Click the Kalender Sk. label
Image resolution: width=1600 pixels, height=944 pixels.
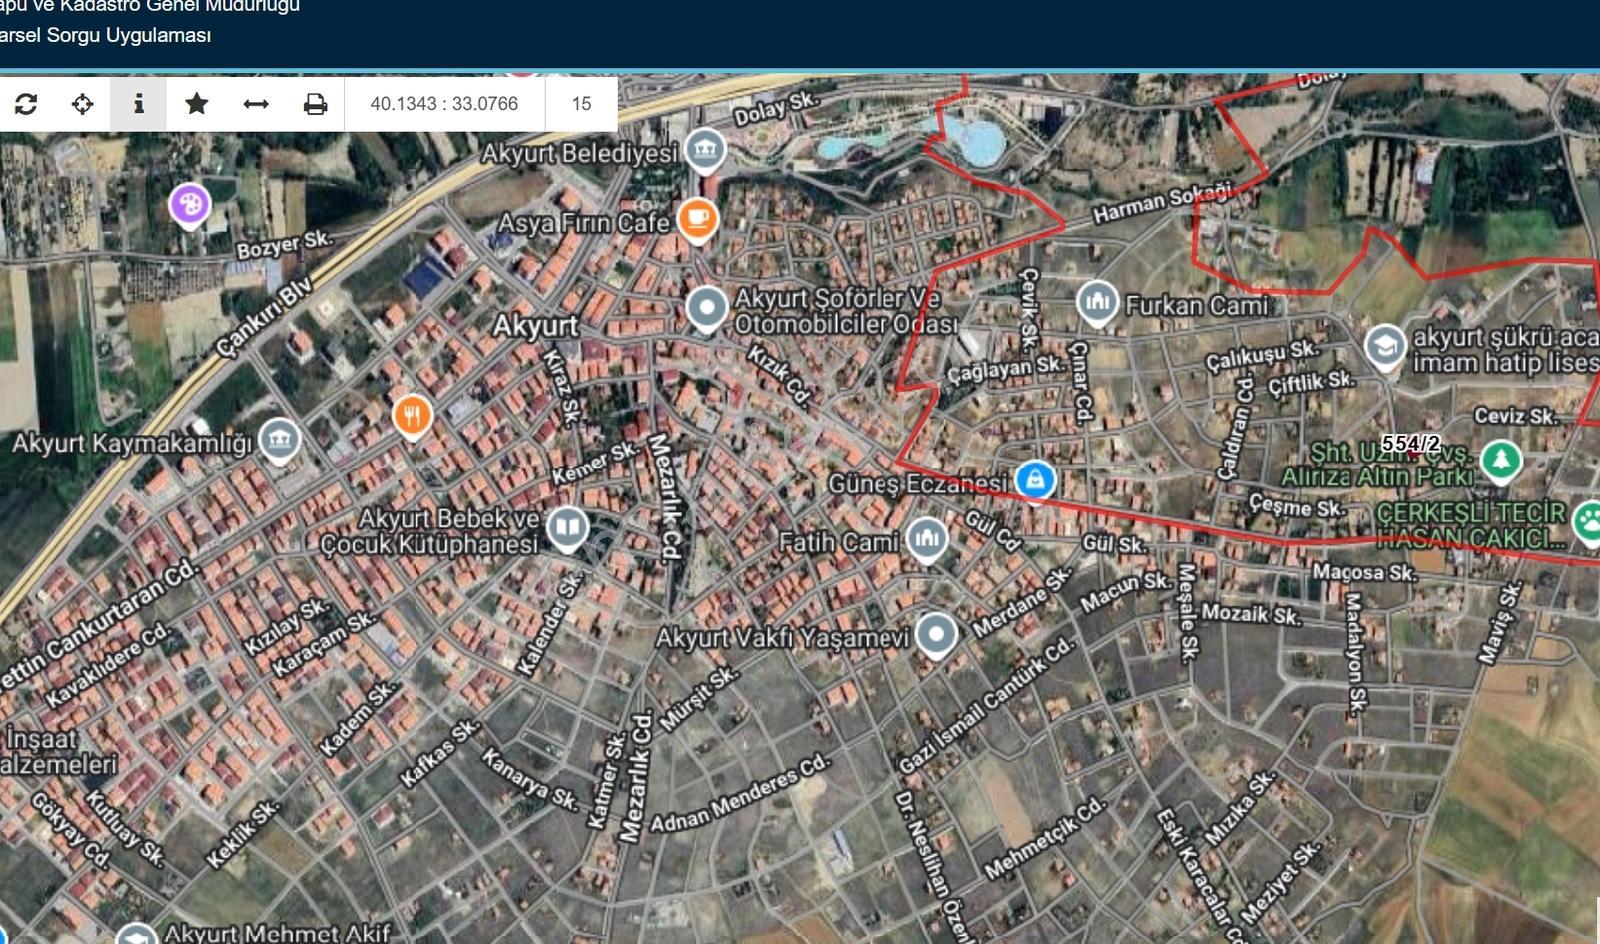[x=548, y=623]
